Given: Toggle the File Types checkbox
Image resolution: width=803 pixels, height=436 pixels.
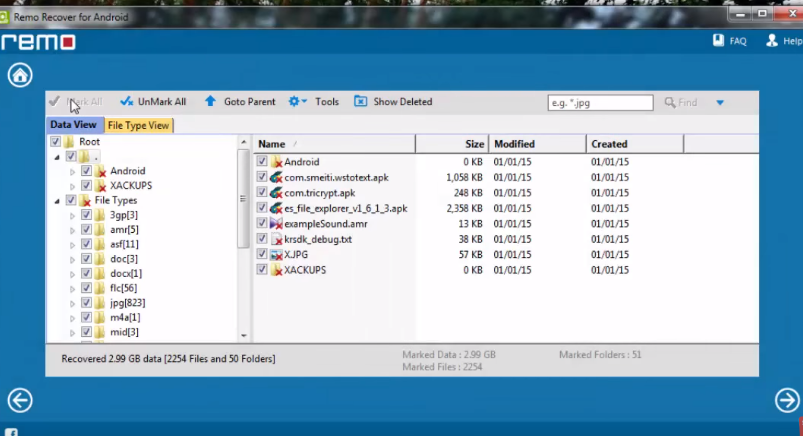Looking at the screenshot, I should [71, 200].
